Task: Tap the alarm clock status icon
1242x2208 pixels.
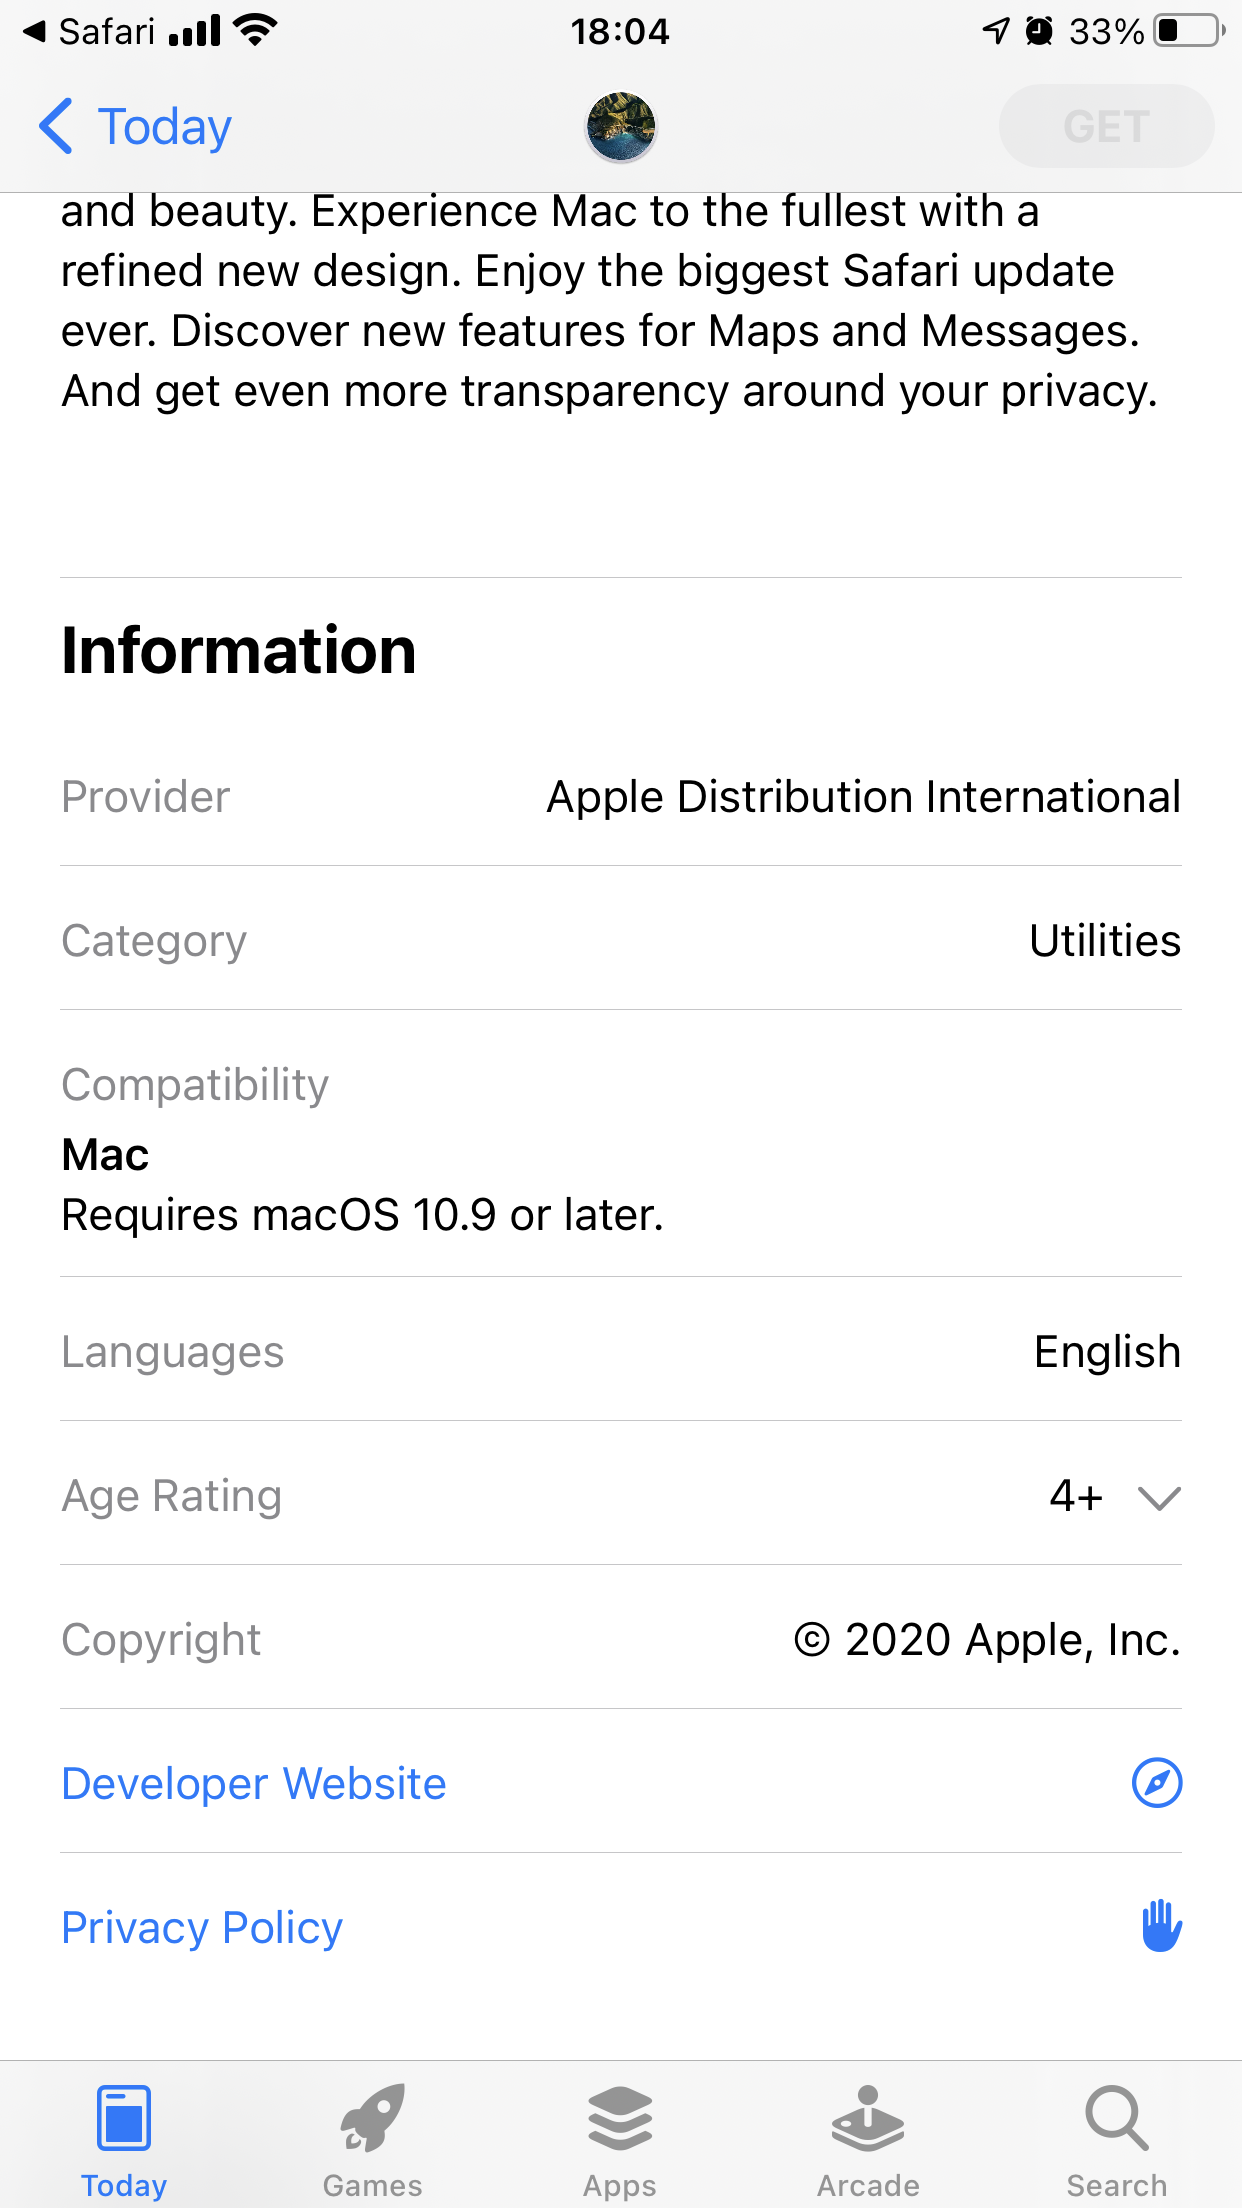Action: tap(1040, 31)
